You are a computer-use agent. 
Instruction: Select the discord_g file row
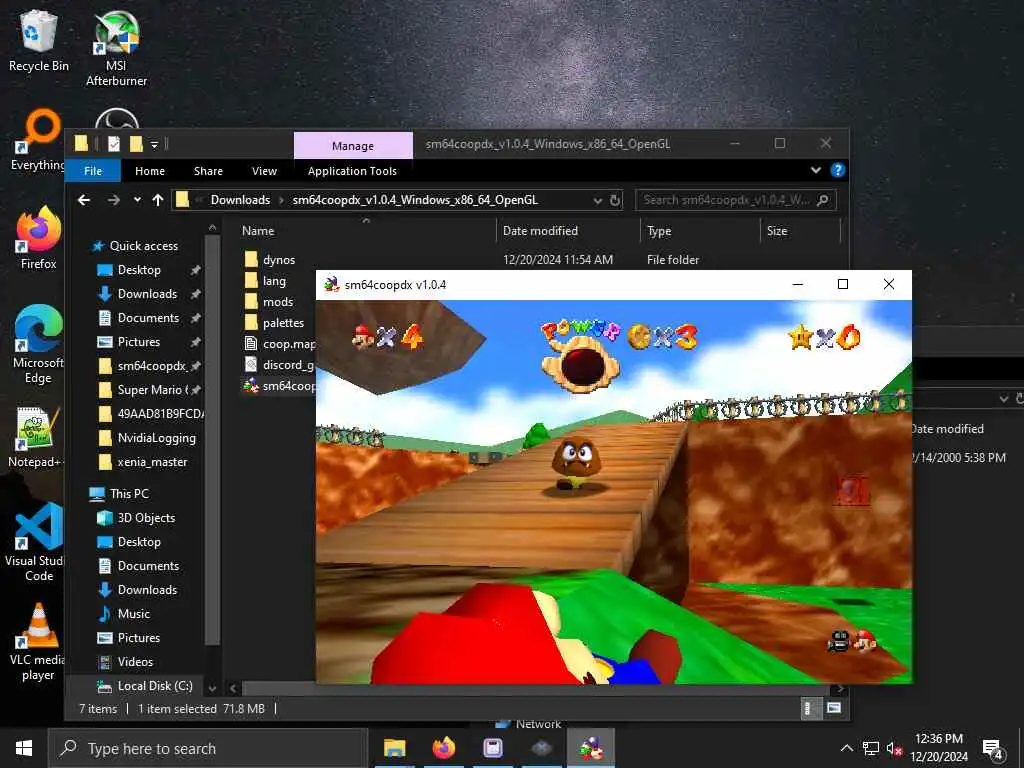279,364
